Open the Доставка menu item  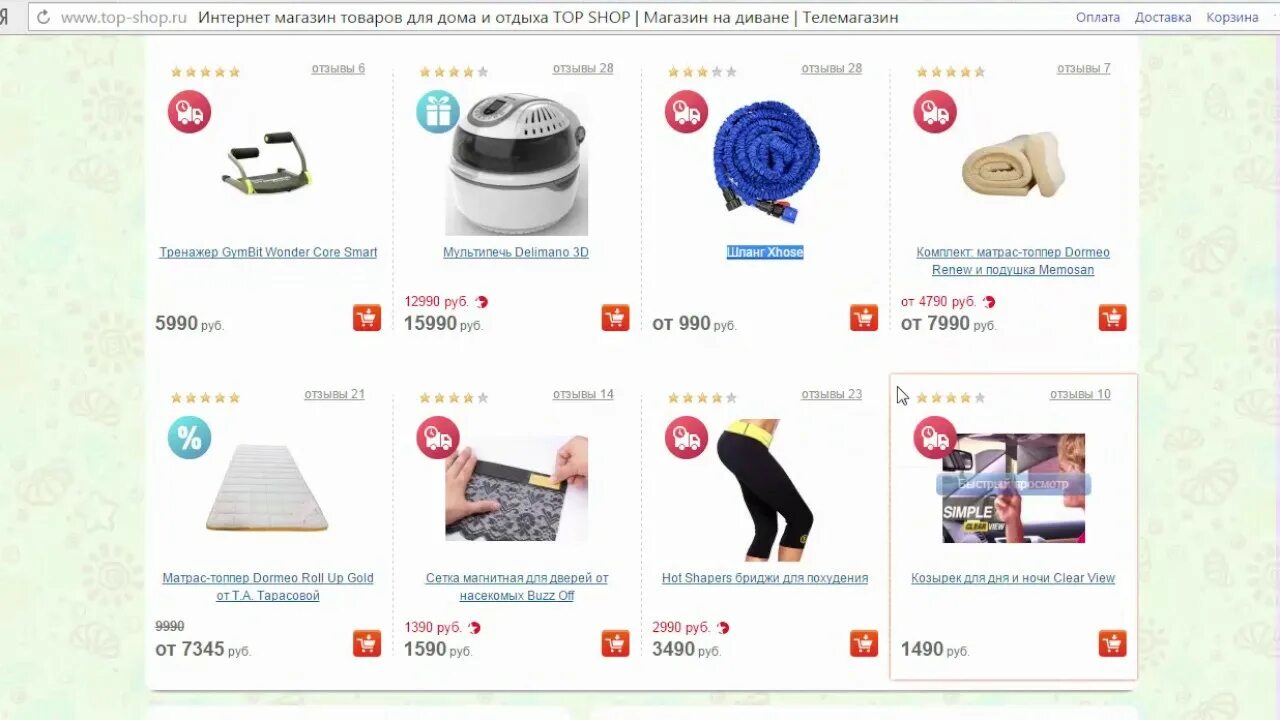point(1163,17)
